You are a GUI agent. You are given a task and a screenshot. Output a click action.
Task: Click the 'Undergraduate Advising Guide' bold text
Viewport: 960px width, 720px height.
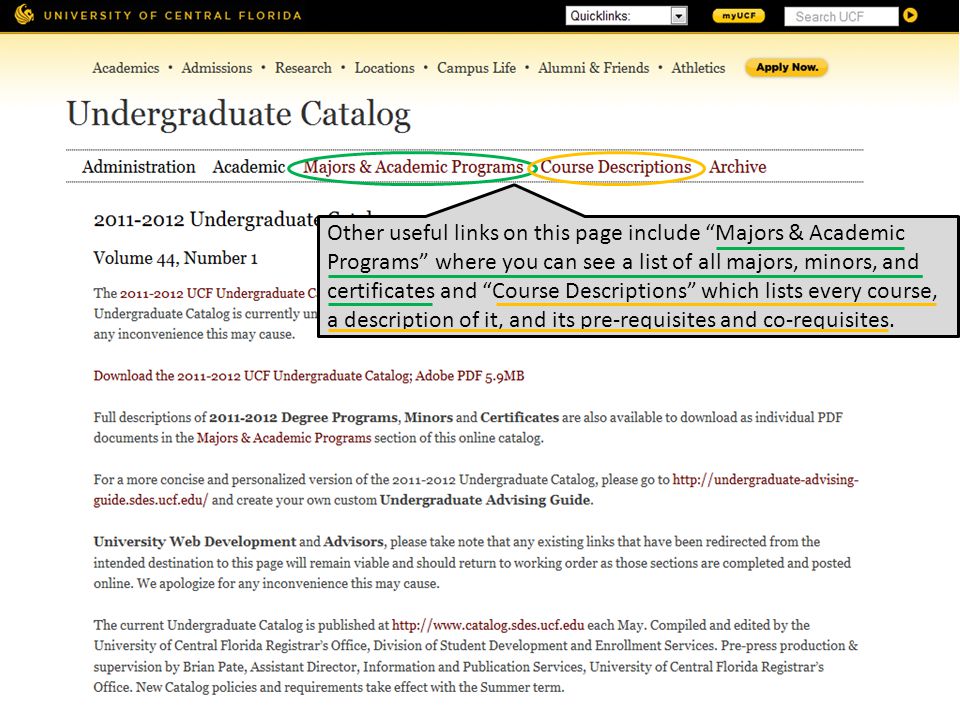point(485,500)
